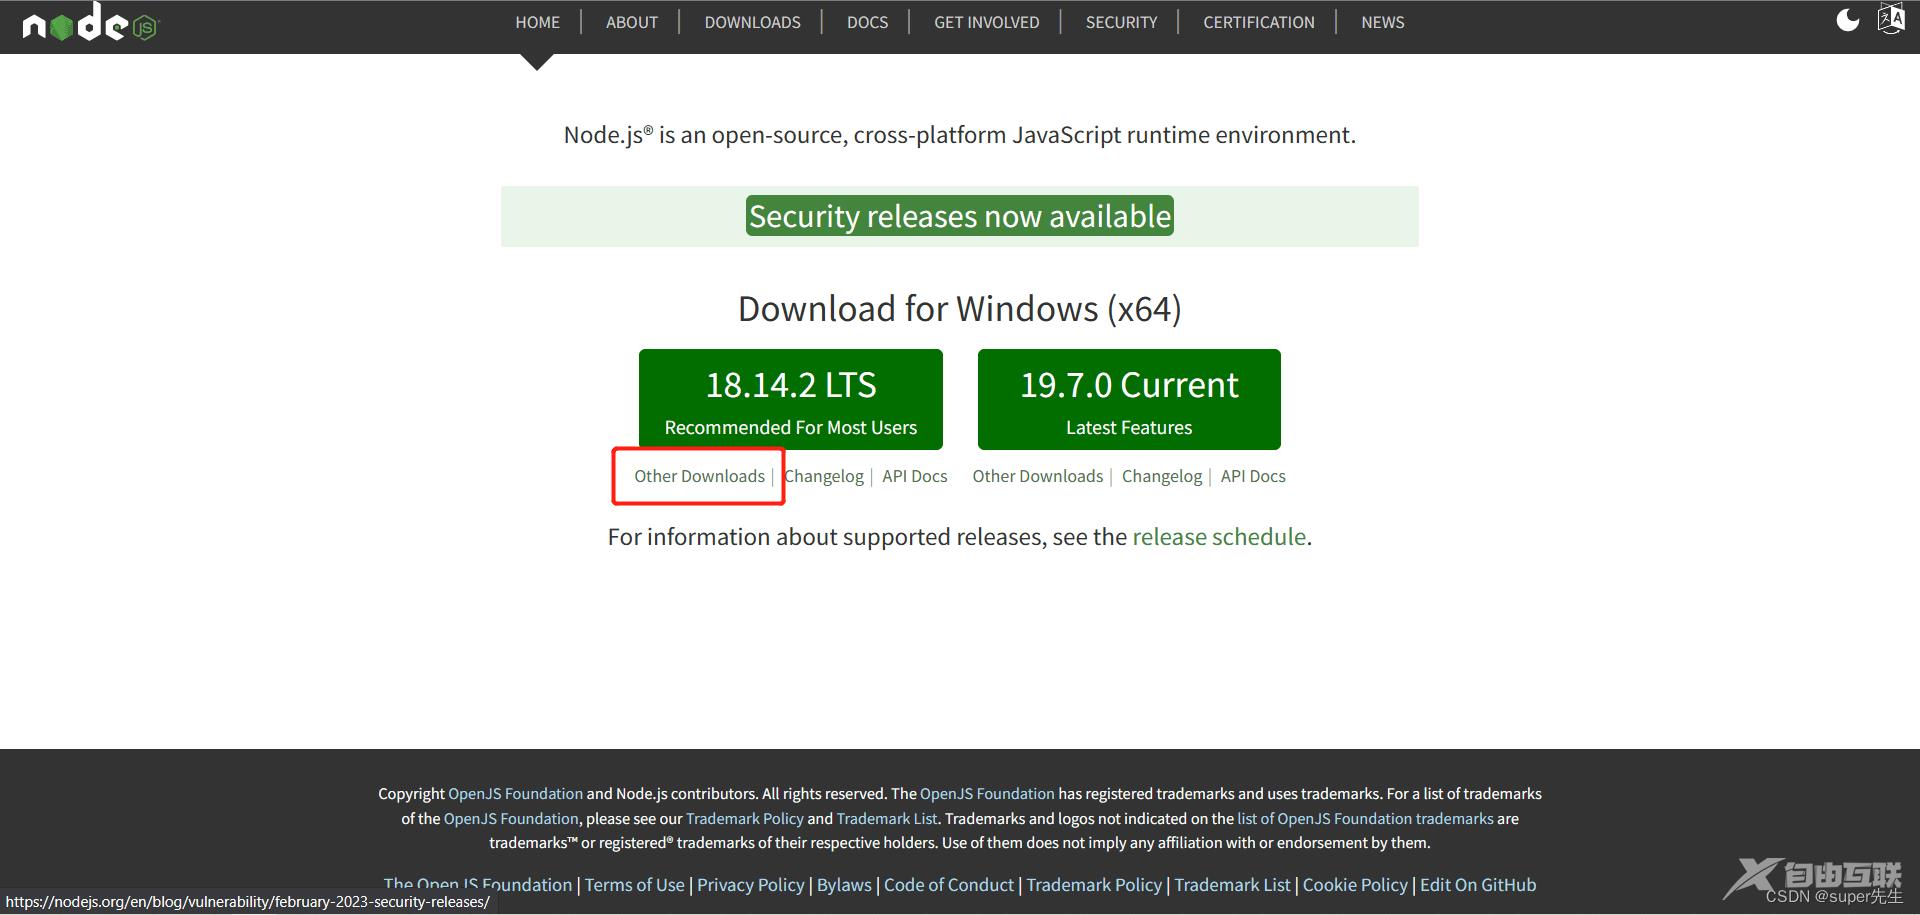Open the ABOUT nav item
This screenshot has width=1920, height=915.
pyautogui.click(x=632, y=22)
